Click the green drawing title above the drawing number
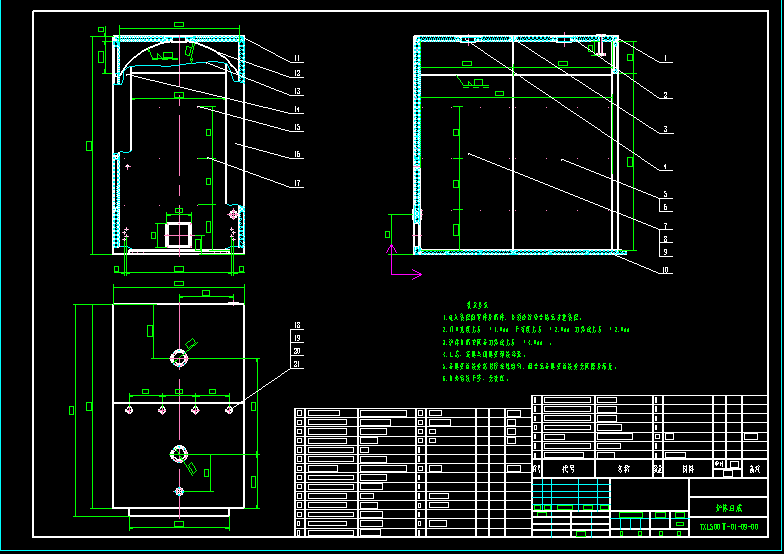Image resolution: width=784 pixels, height=554 pixels. point(729,508)
